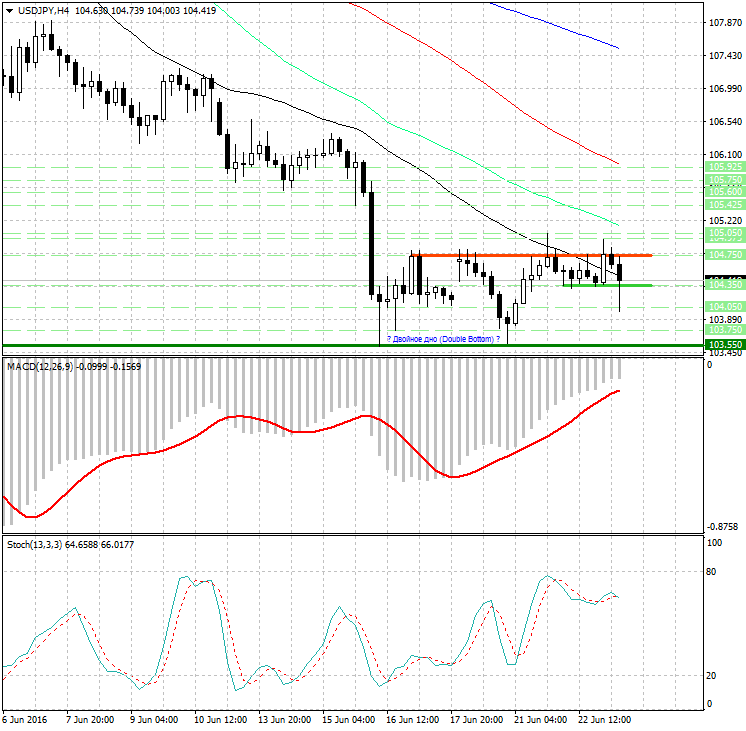
Task: Select the MACD(12,26,9) indicator label
Action: tap(40, 366)
